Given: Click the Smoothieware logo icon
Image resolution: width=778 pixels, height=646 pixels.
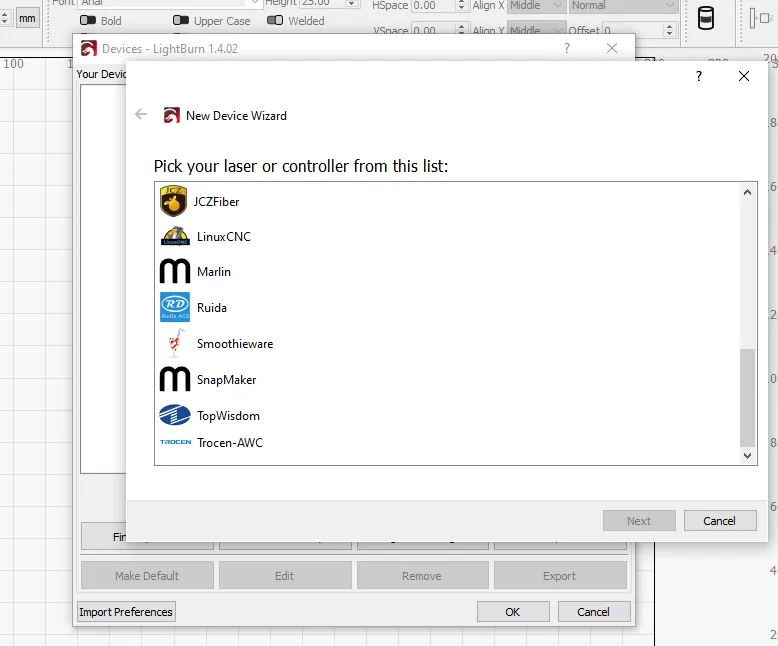Looking at the screenshot, I should coord(175,343).
